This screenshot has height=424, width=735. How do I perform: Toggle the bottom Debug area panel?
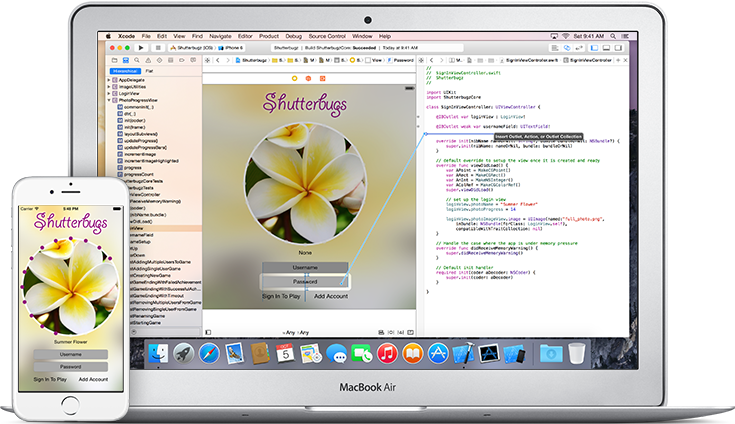tap(604, 47)
